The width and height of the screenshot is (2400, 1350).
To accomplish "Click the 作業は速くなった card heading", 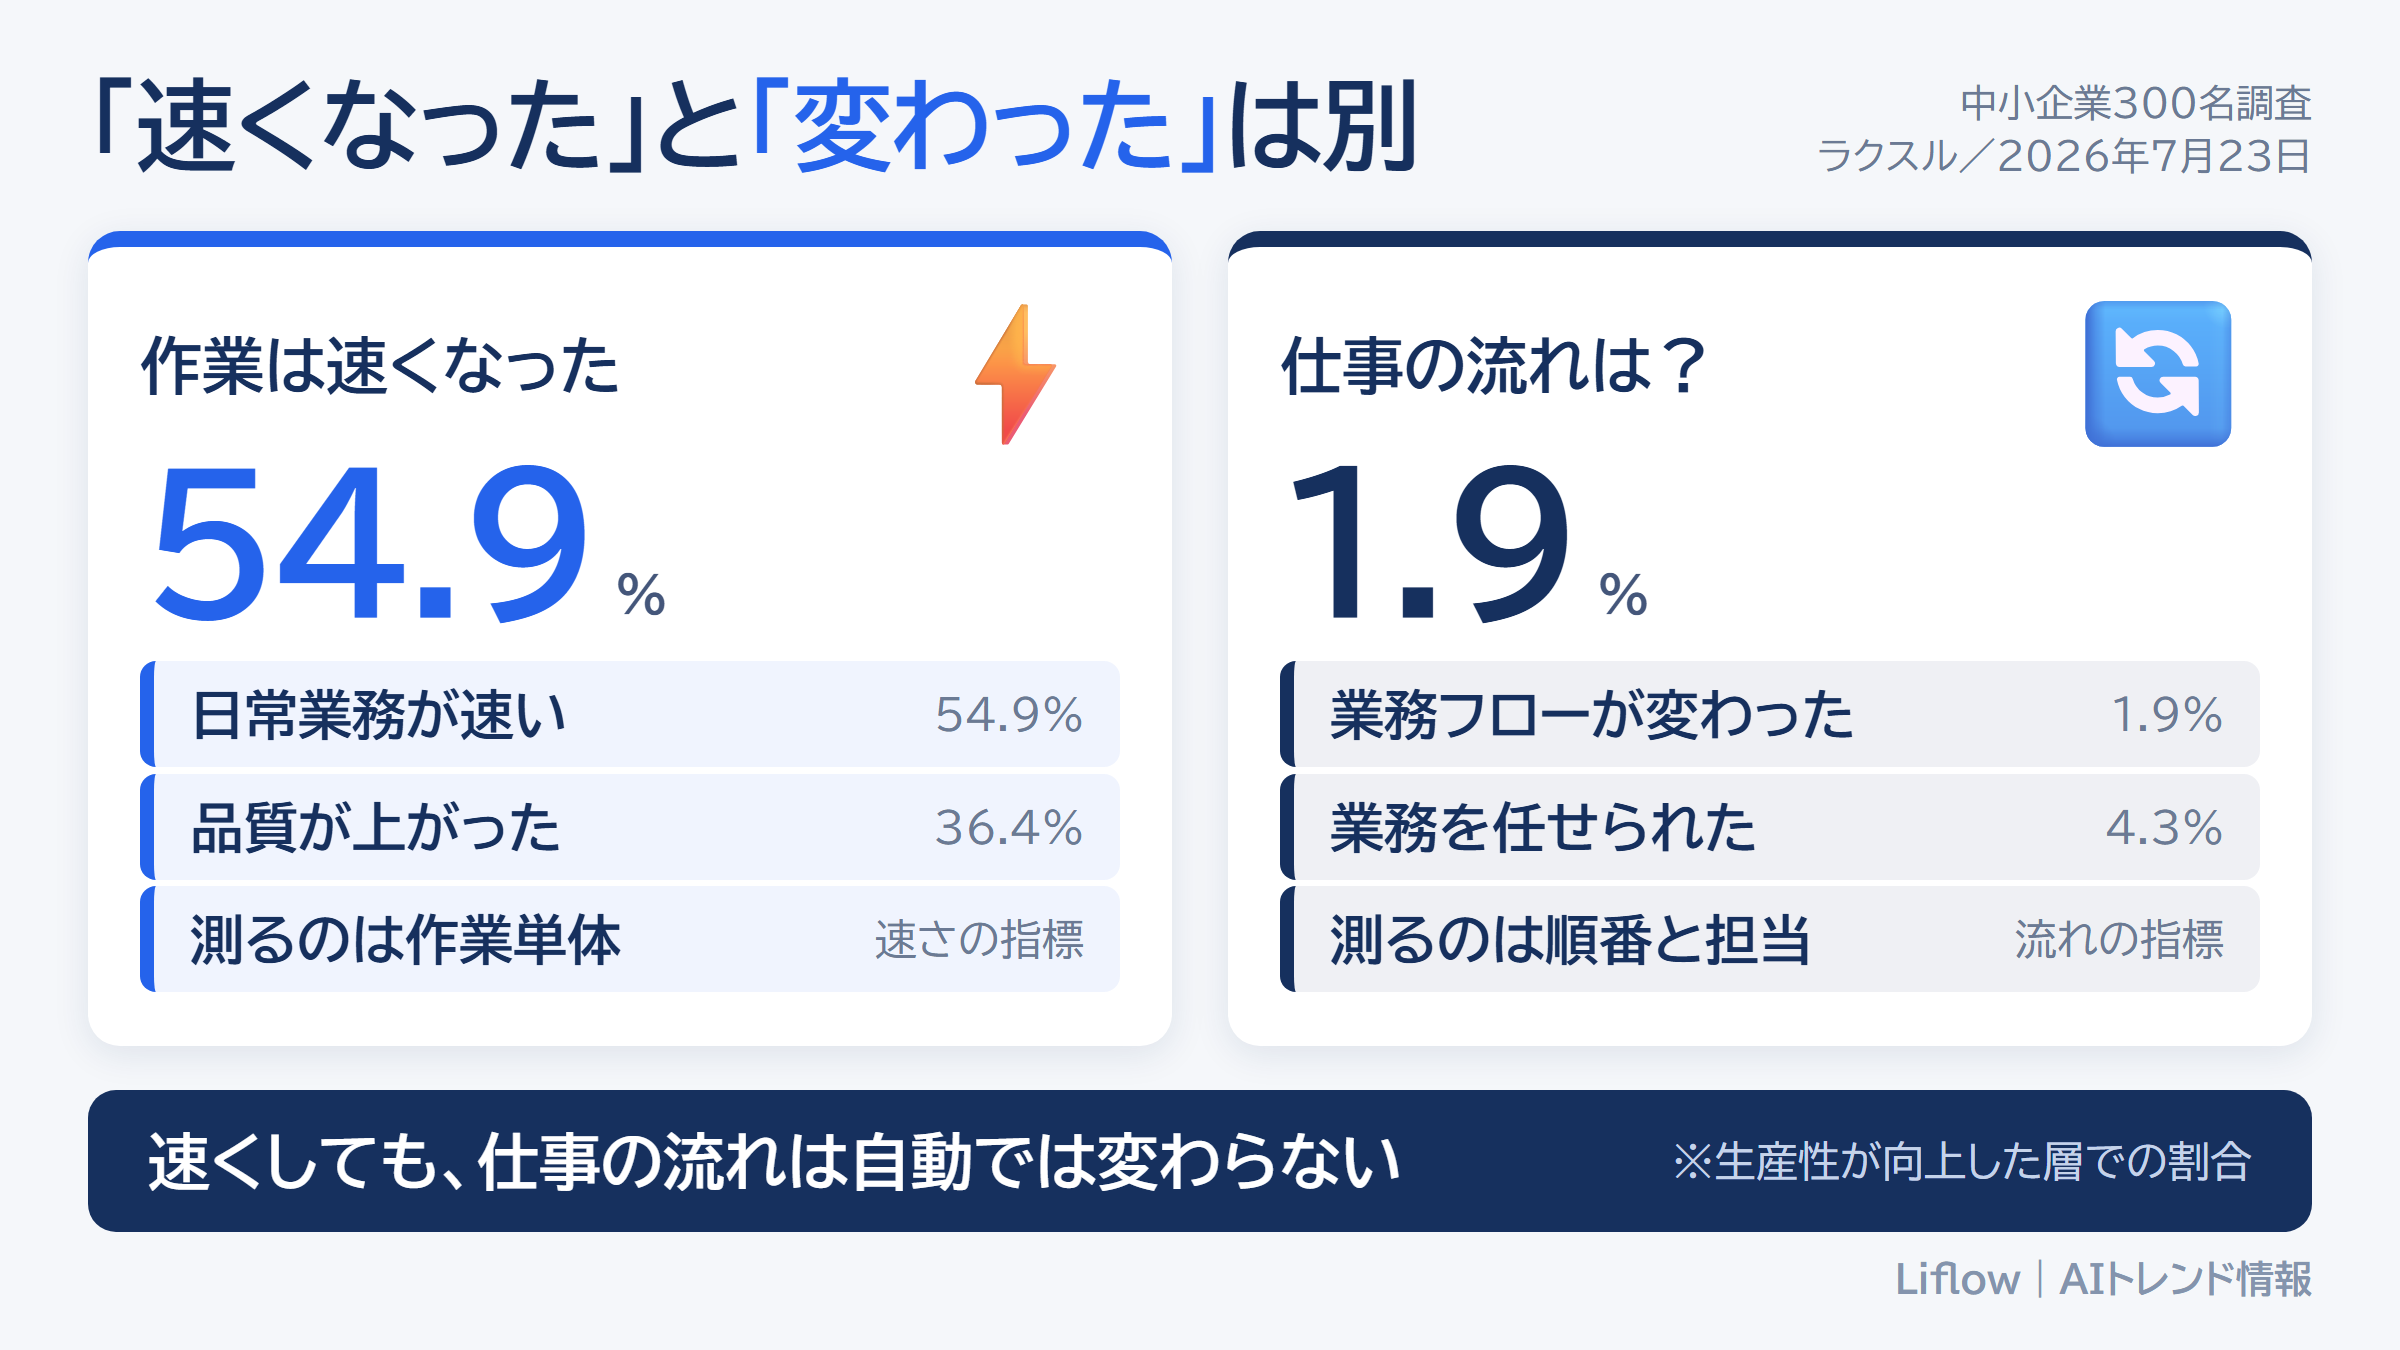I will click(x=380, y=366).
